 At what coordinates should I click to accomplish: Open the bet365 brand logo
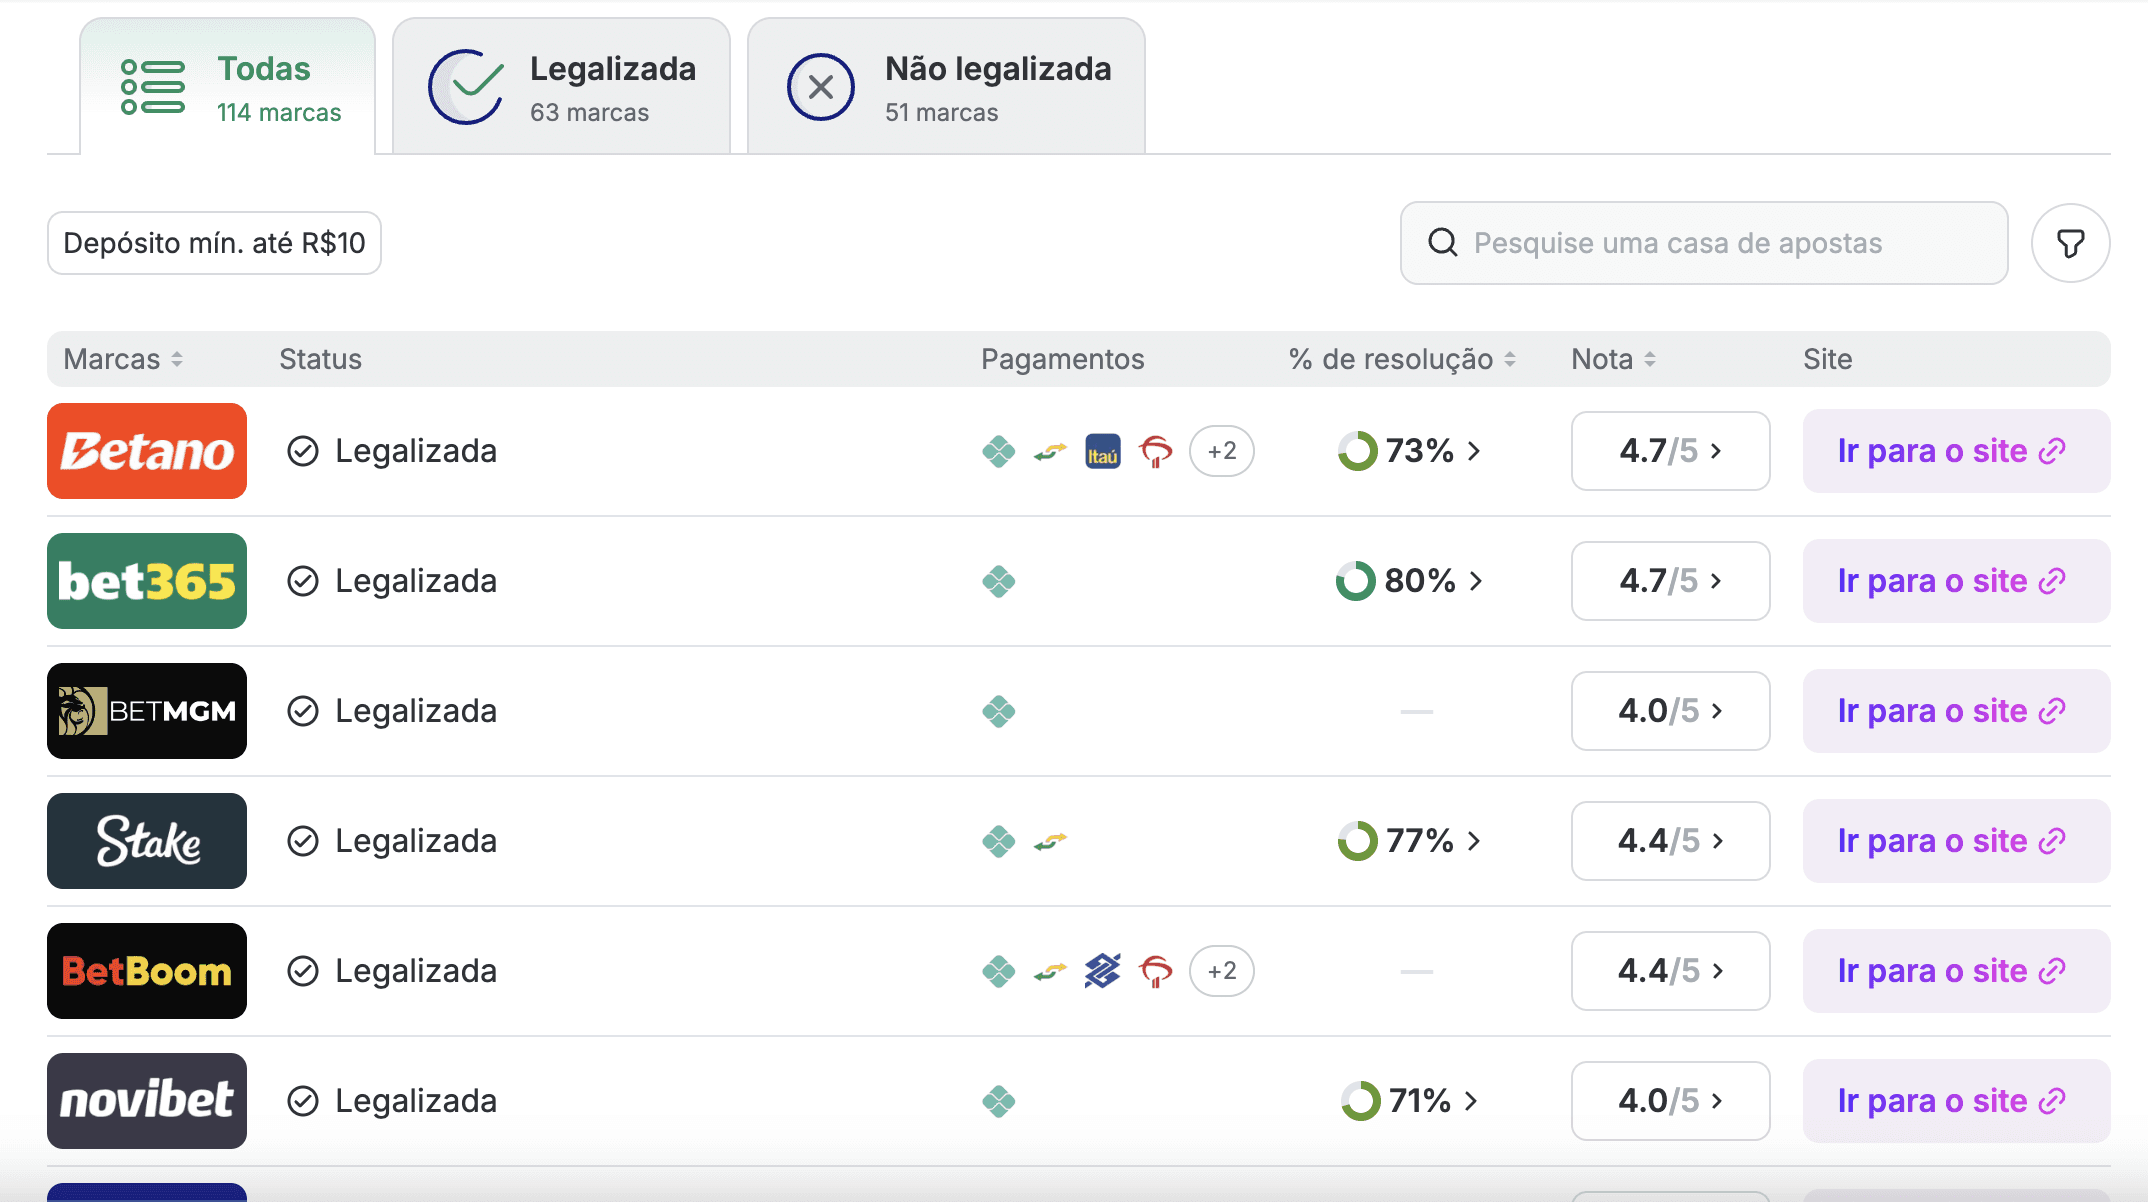(147, 581)
